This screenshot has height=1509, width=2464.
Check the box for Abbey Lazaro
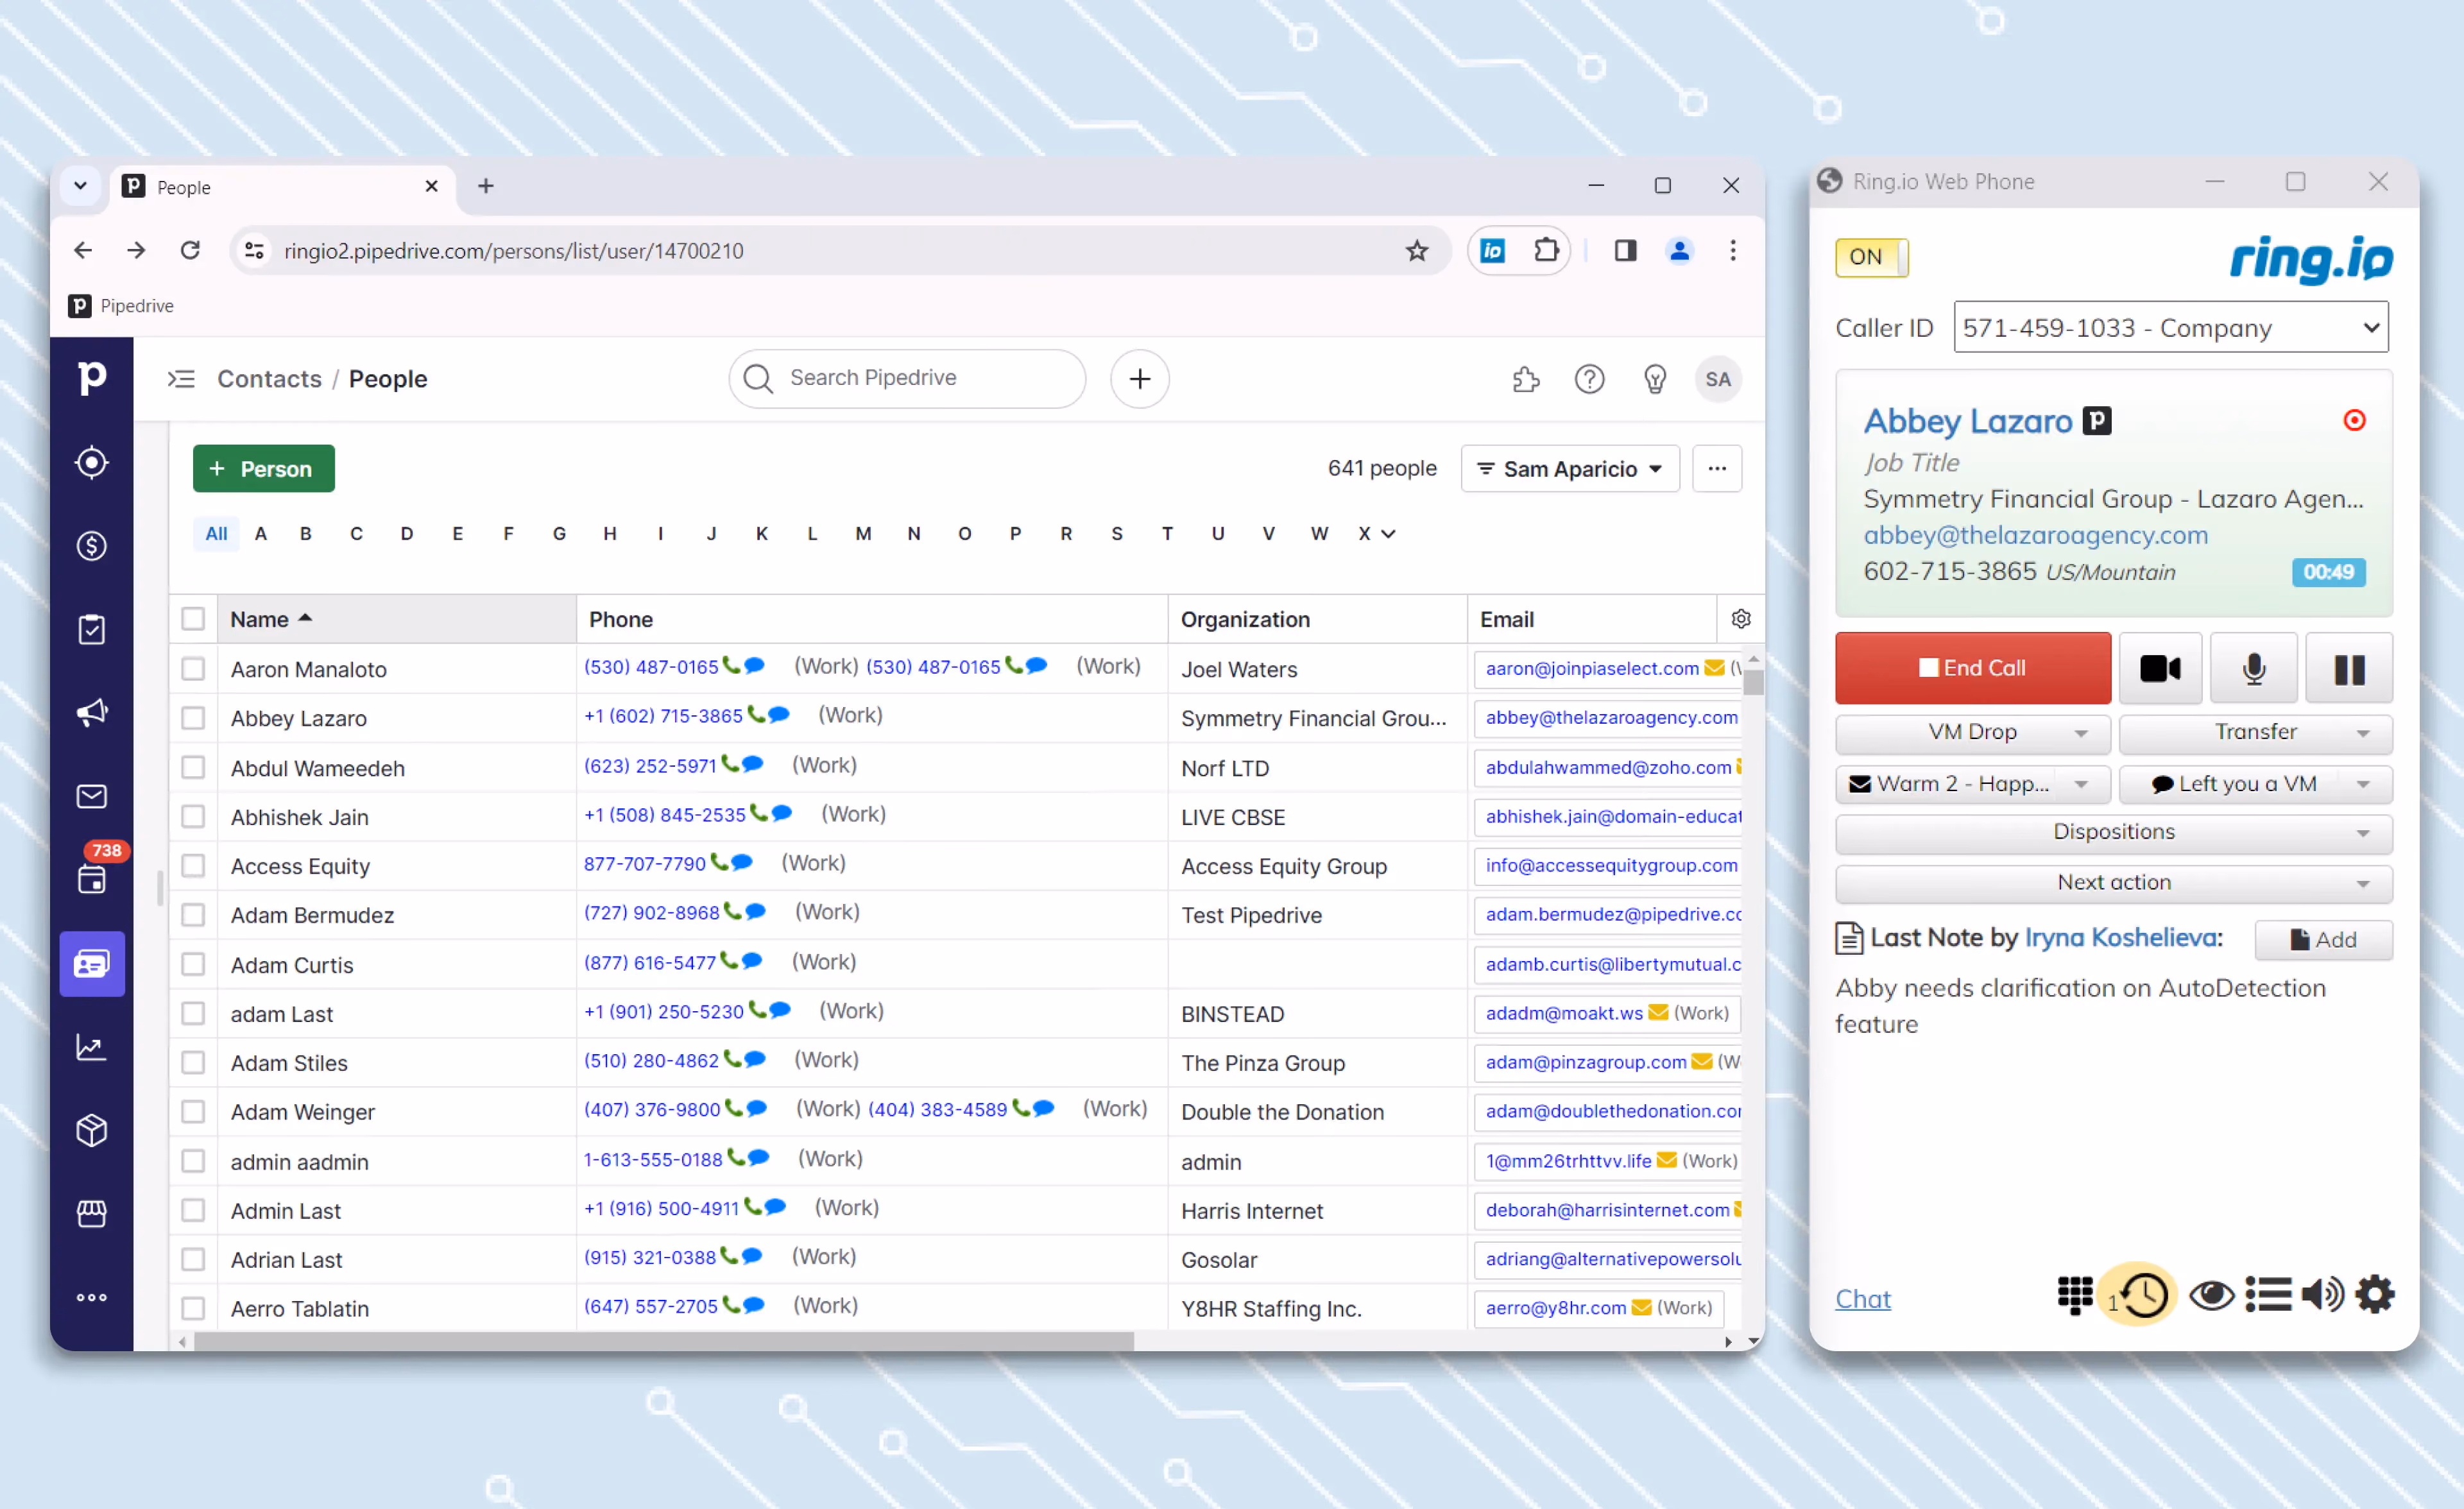[x=193, y=718]
